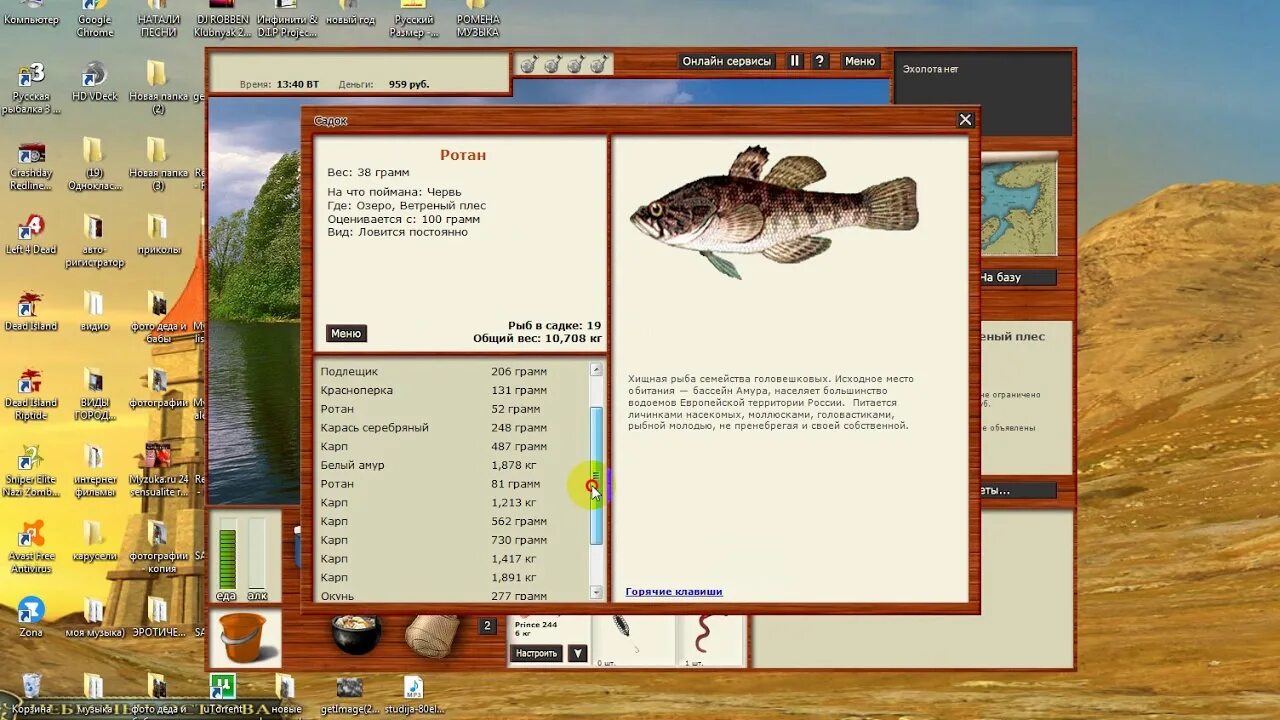This screenshot has height=720, width=1280.
Task: Click the fourth flask icon in top bar
Action: (598, 64)
